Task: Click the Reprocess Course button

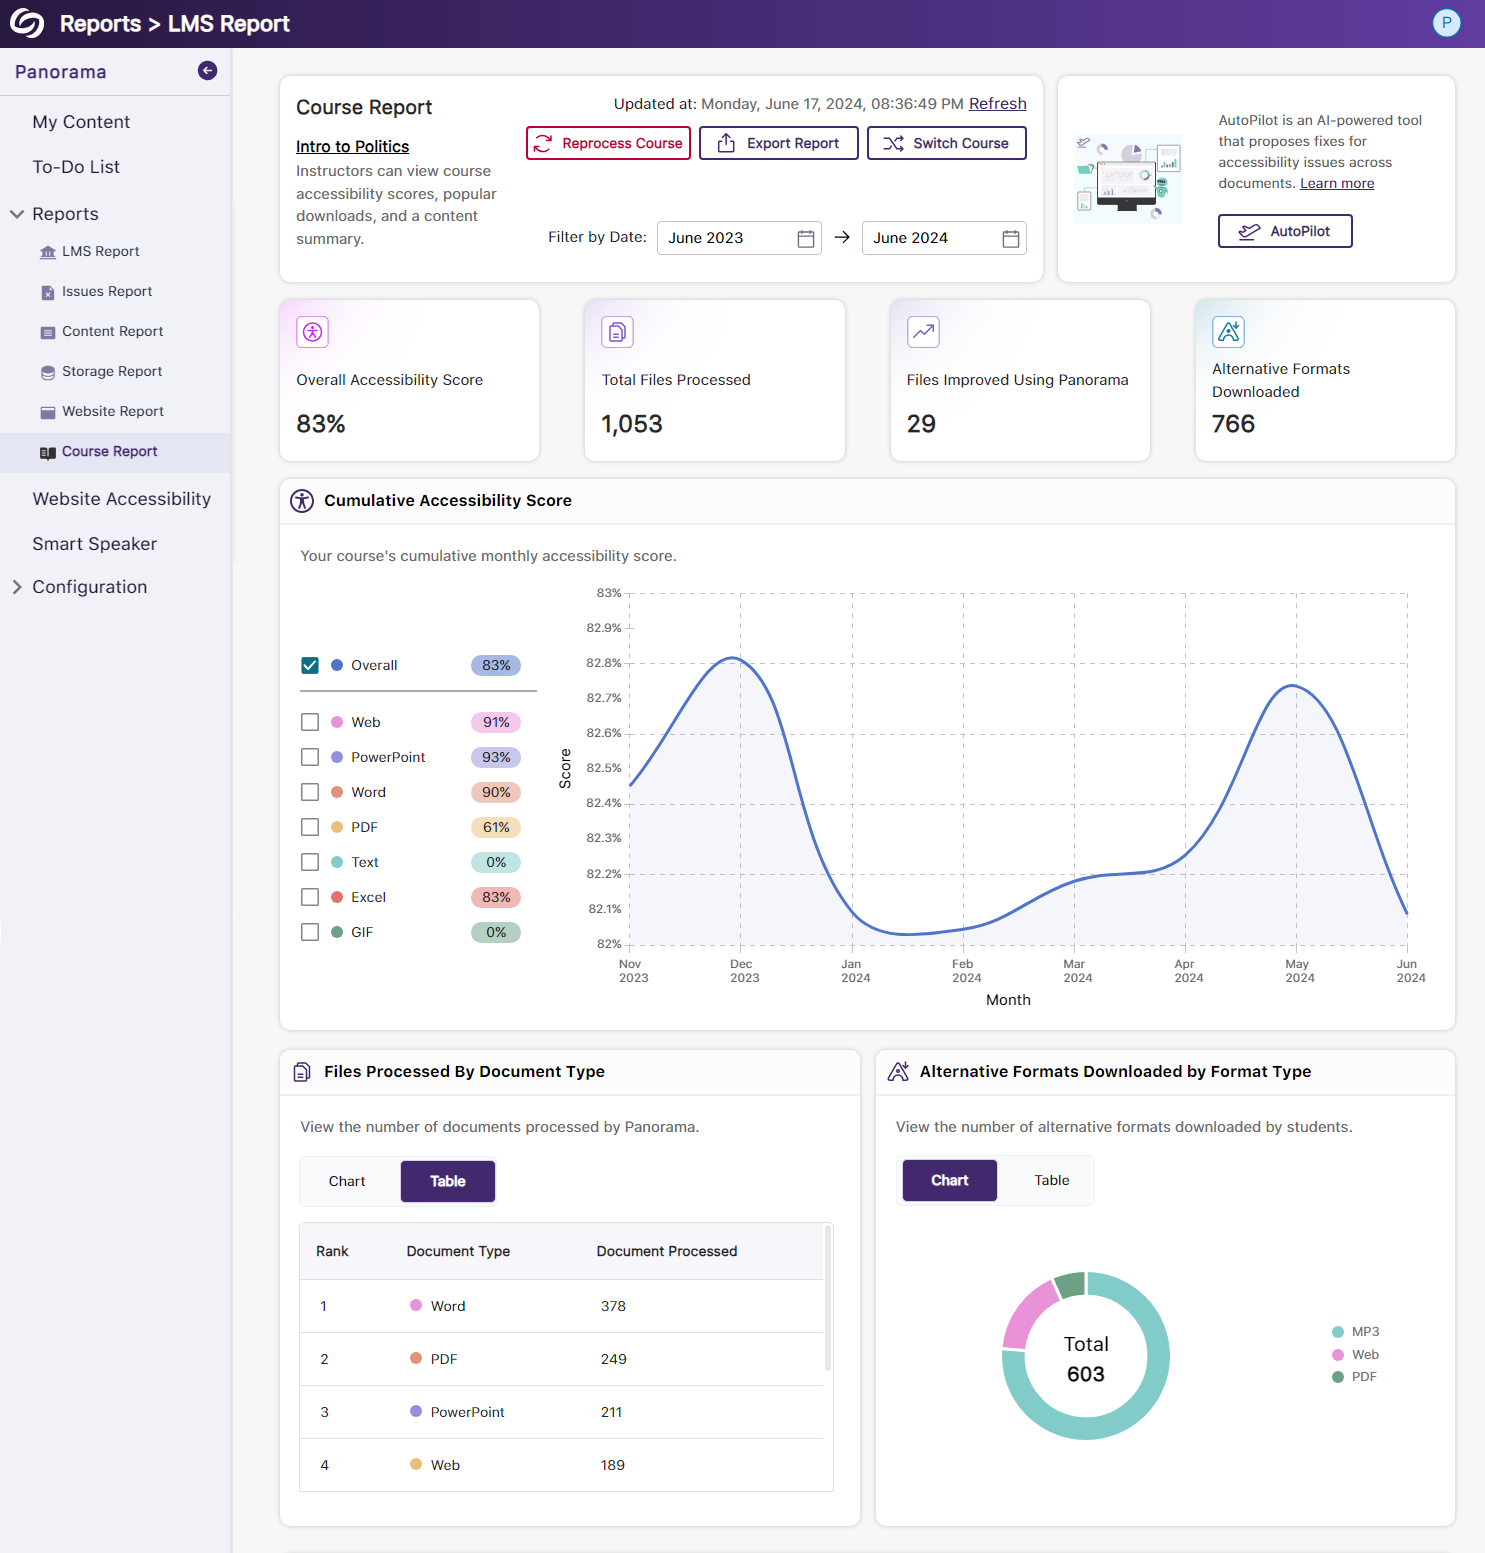Action: 608,143
